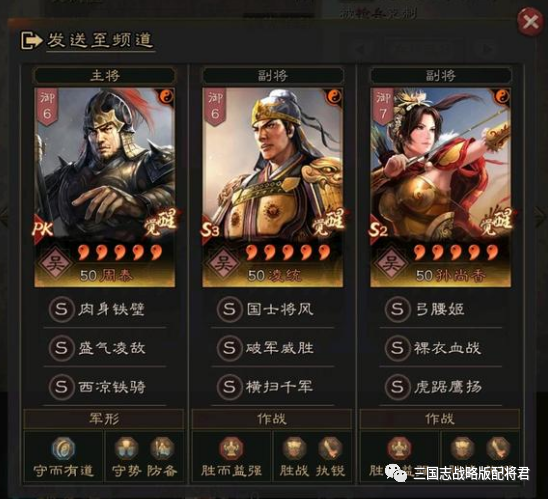Select the 凌统 general card portrait
The image size is (548, 499).
point(273,187)
